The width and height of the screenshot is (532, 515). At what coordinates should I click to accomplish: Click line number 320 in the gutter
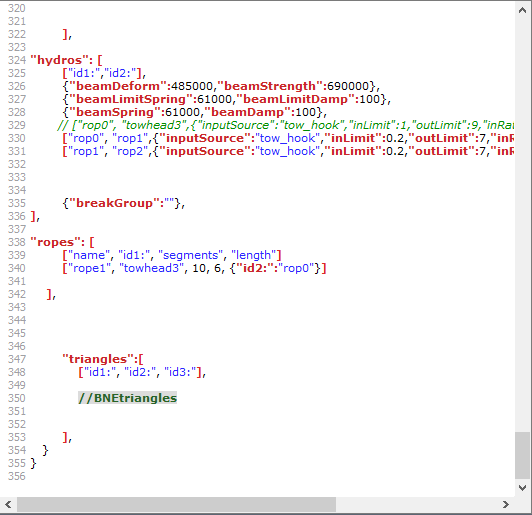click(x=17, y=8)
